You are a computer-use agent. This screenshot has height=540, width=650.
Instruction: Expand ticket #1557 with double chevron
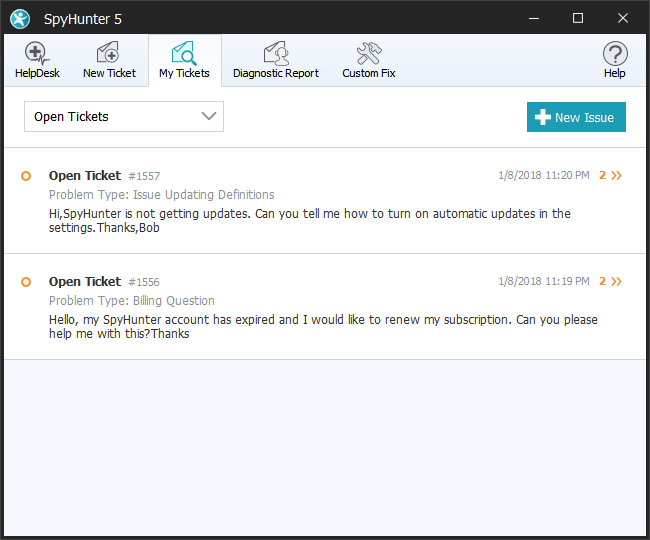[616, 176]
